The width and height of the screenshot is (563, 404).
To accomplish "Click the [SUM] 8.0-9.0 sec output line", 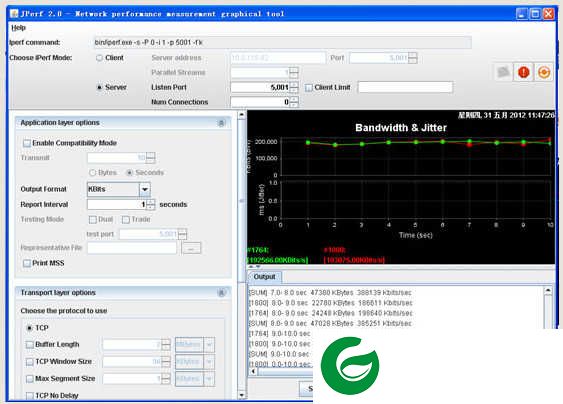I will point(330,324).
